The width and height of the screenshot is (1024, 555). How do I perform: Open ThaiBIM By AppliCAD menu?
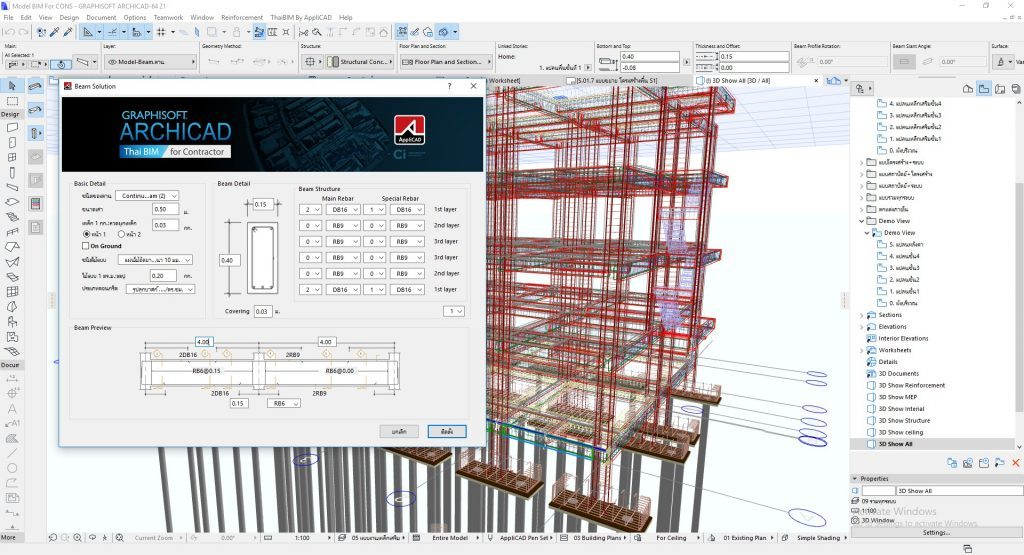coord(301,18)
